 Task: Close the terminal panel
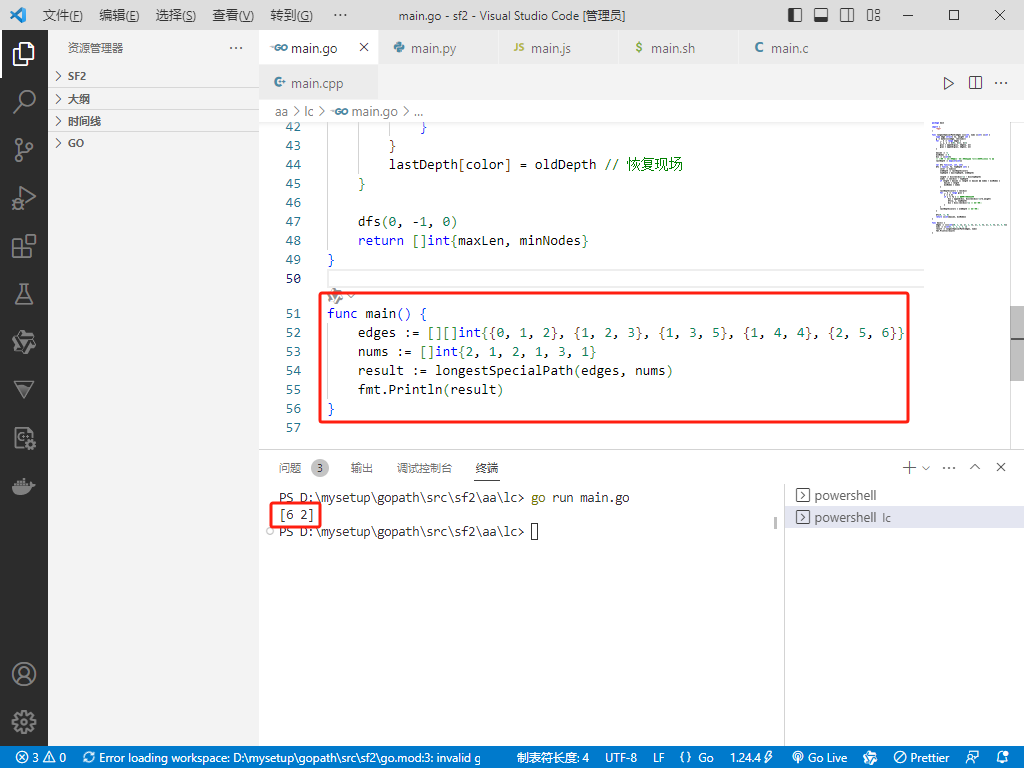[x=1000, y=468]
